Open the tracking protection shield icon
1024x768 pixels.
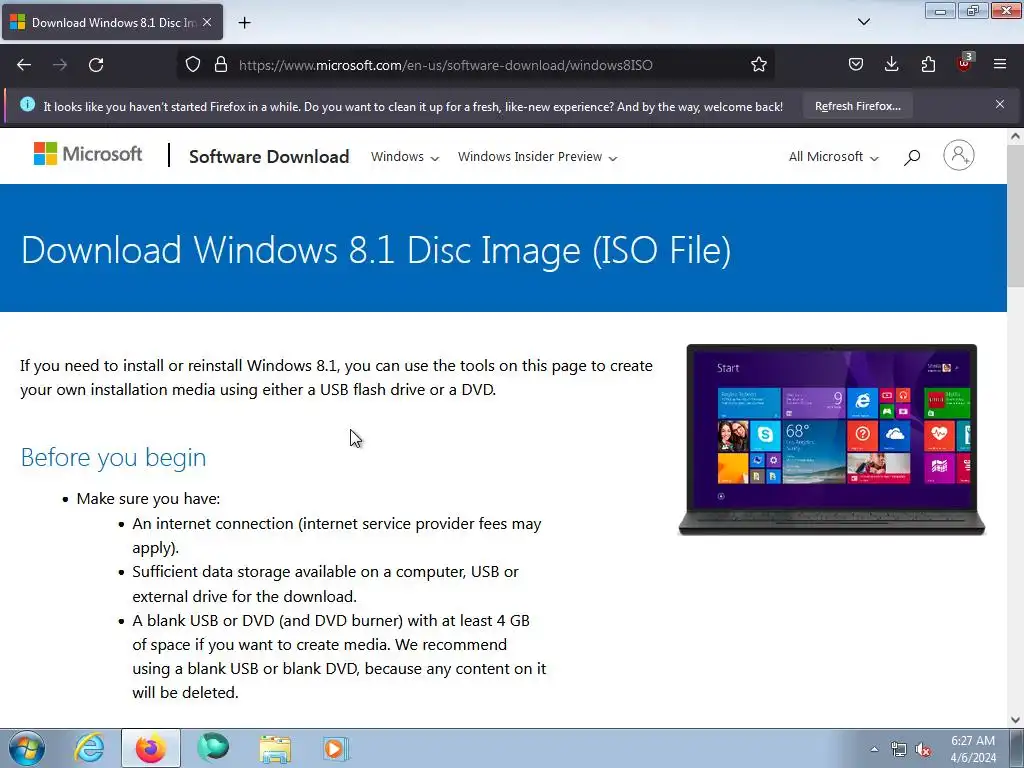(x=193, y=65)
